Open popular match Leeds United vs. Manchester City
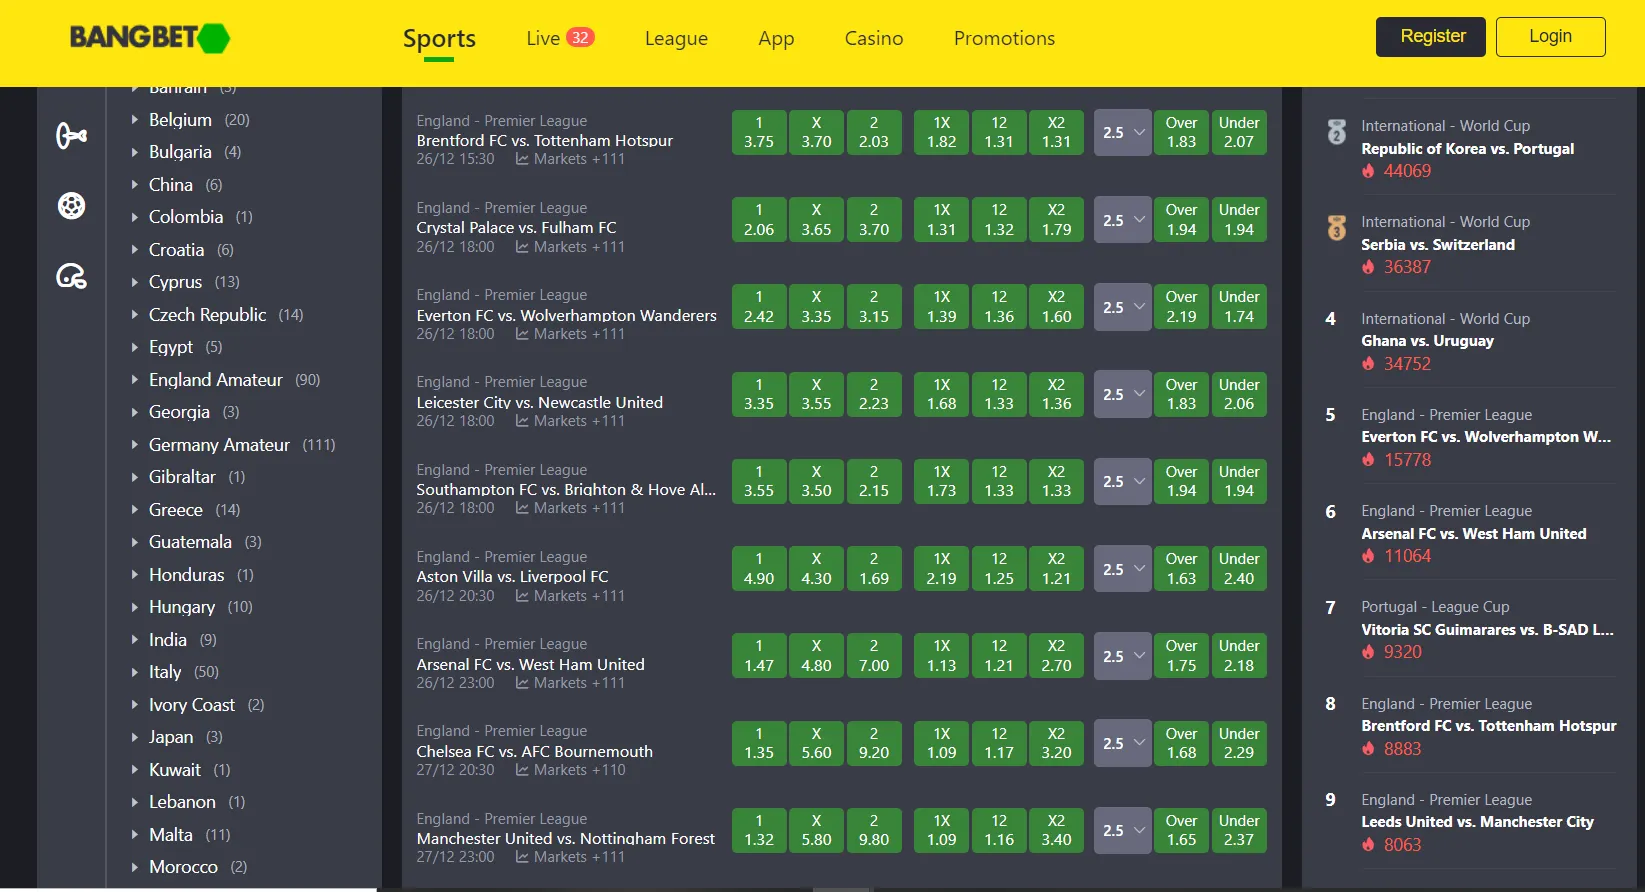Image resolution: width=1645 pixels, height=892 pixels. [1477, 822]
